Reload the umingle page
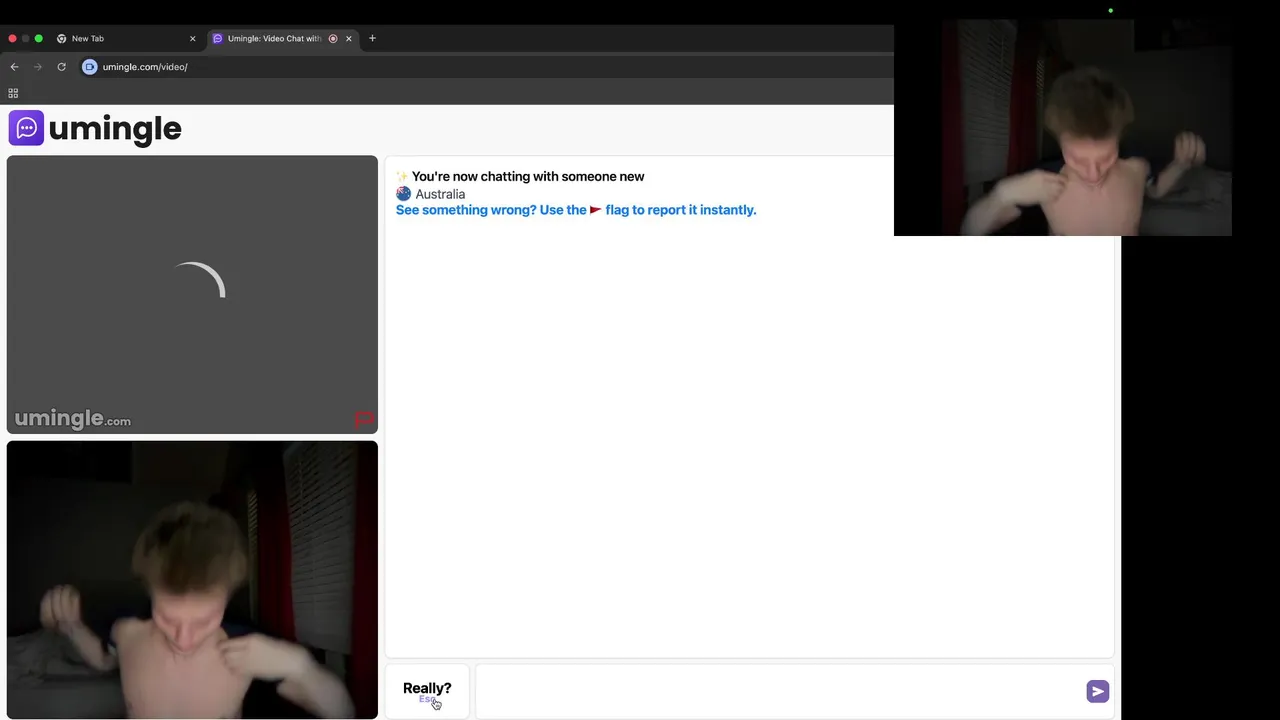Image resolution: width=1280 pixels, height=720 pixels. click(x=61, y=67)
